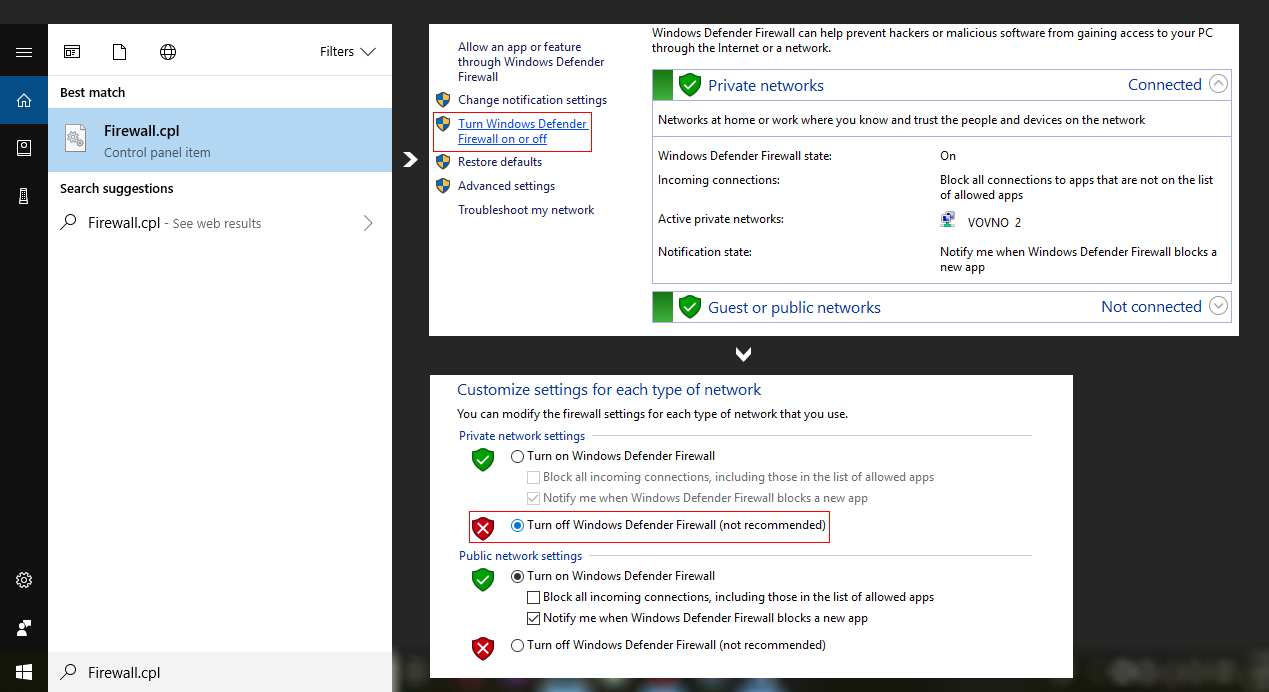Open Turn Windows Defender Firewall on or off
The image size is (1269, 692).
pyautogui.click(x=522, y=131)
